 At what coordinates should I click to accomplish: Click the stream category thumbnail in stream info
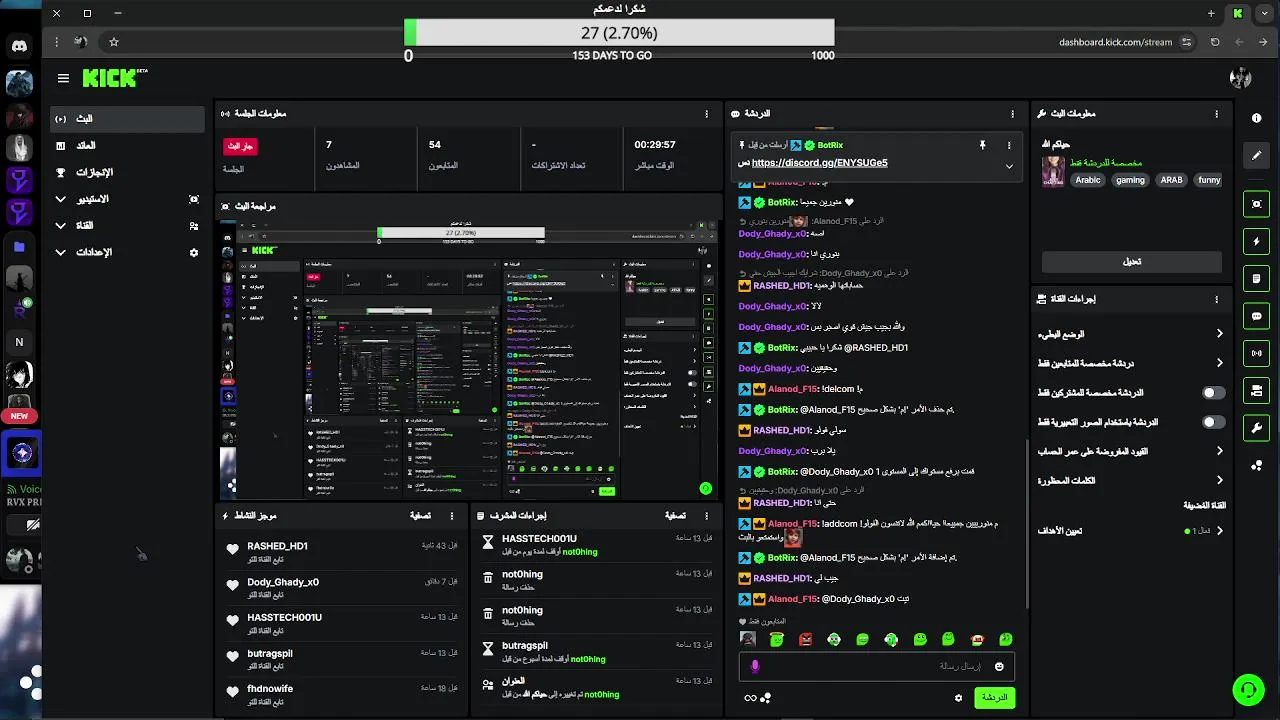1053,171
